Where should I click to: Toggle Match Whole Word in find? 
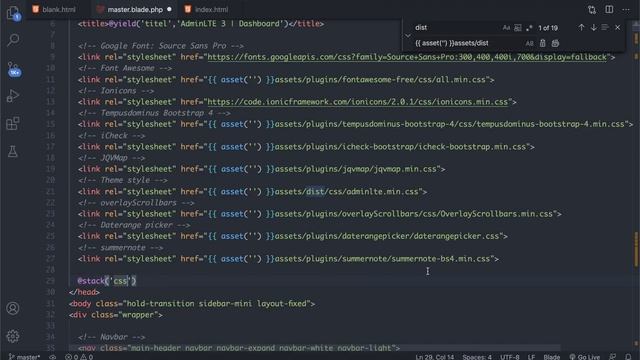(x=518, y=27)
